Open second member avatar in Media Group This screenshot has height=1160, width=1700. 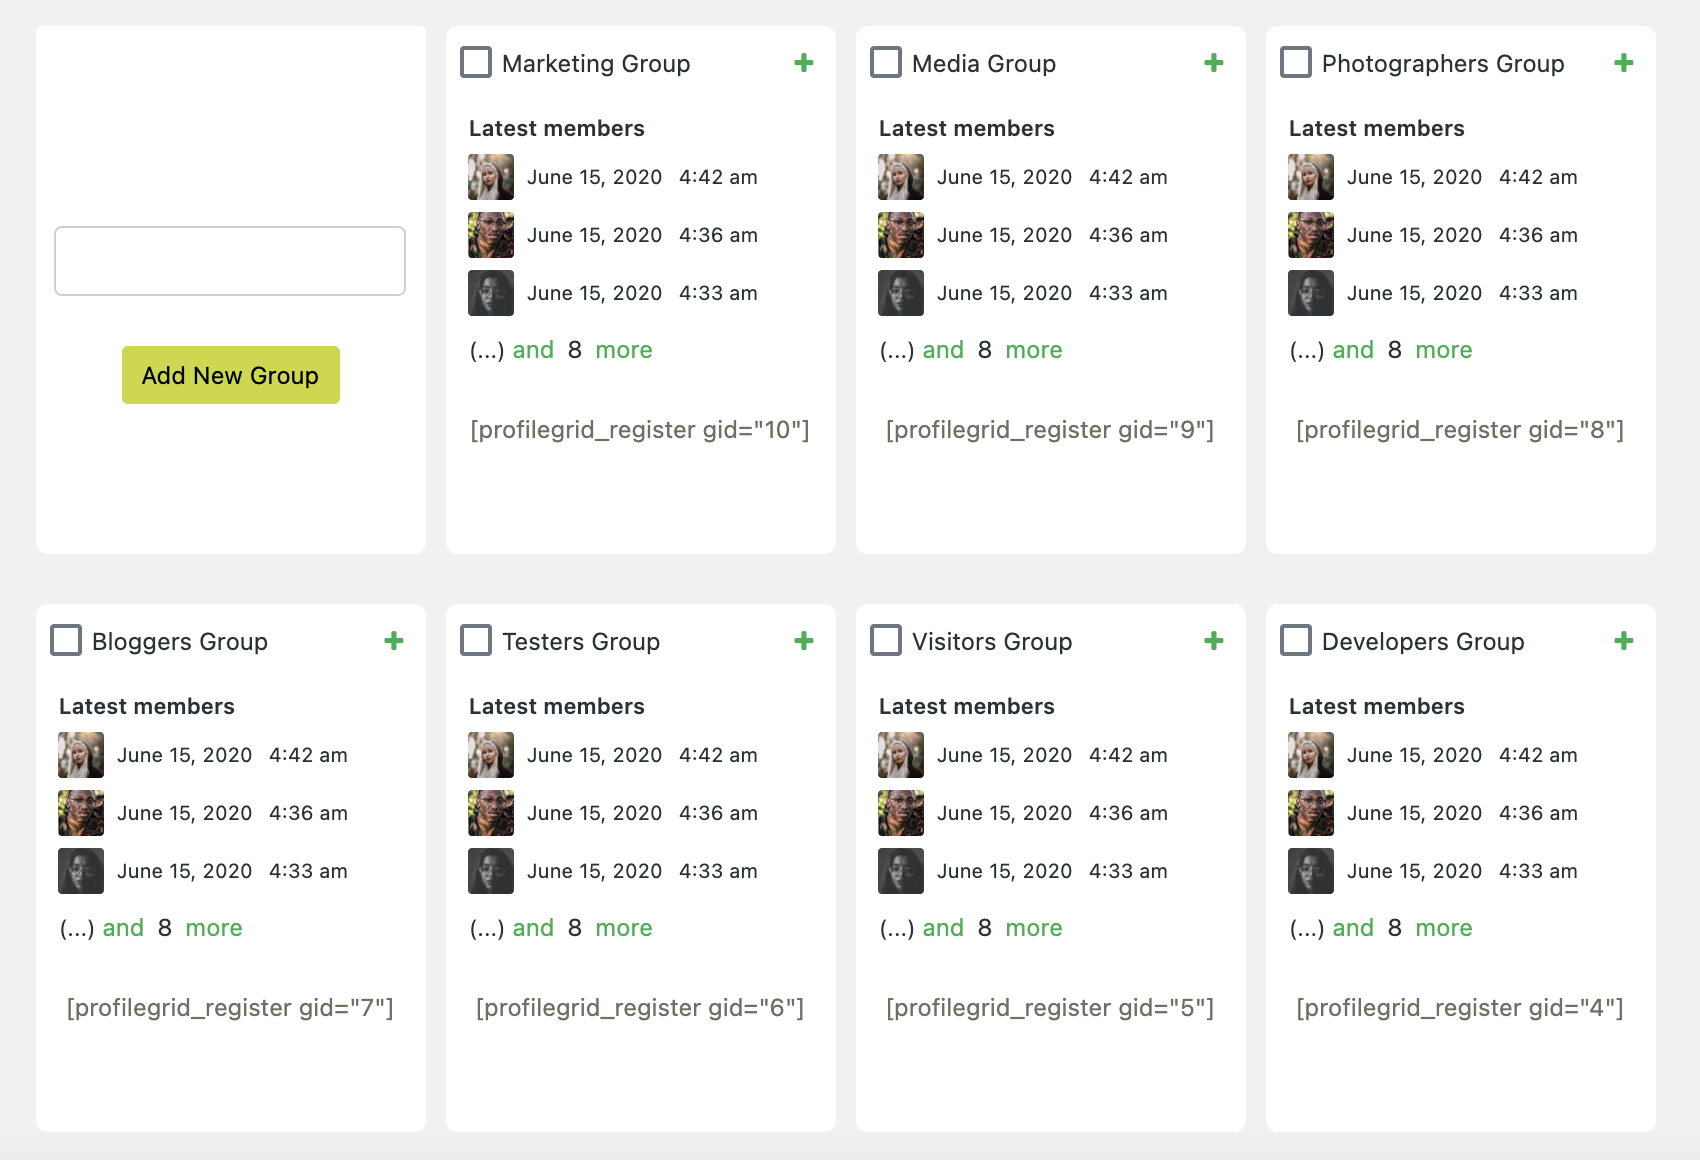[900, 235]
